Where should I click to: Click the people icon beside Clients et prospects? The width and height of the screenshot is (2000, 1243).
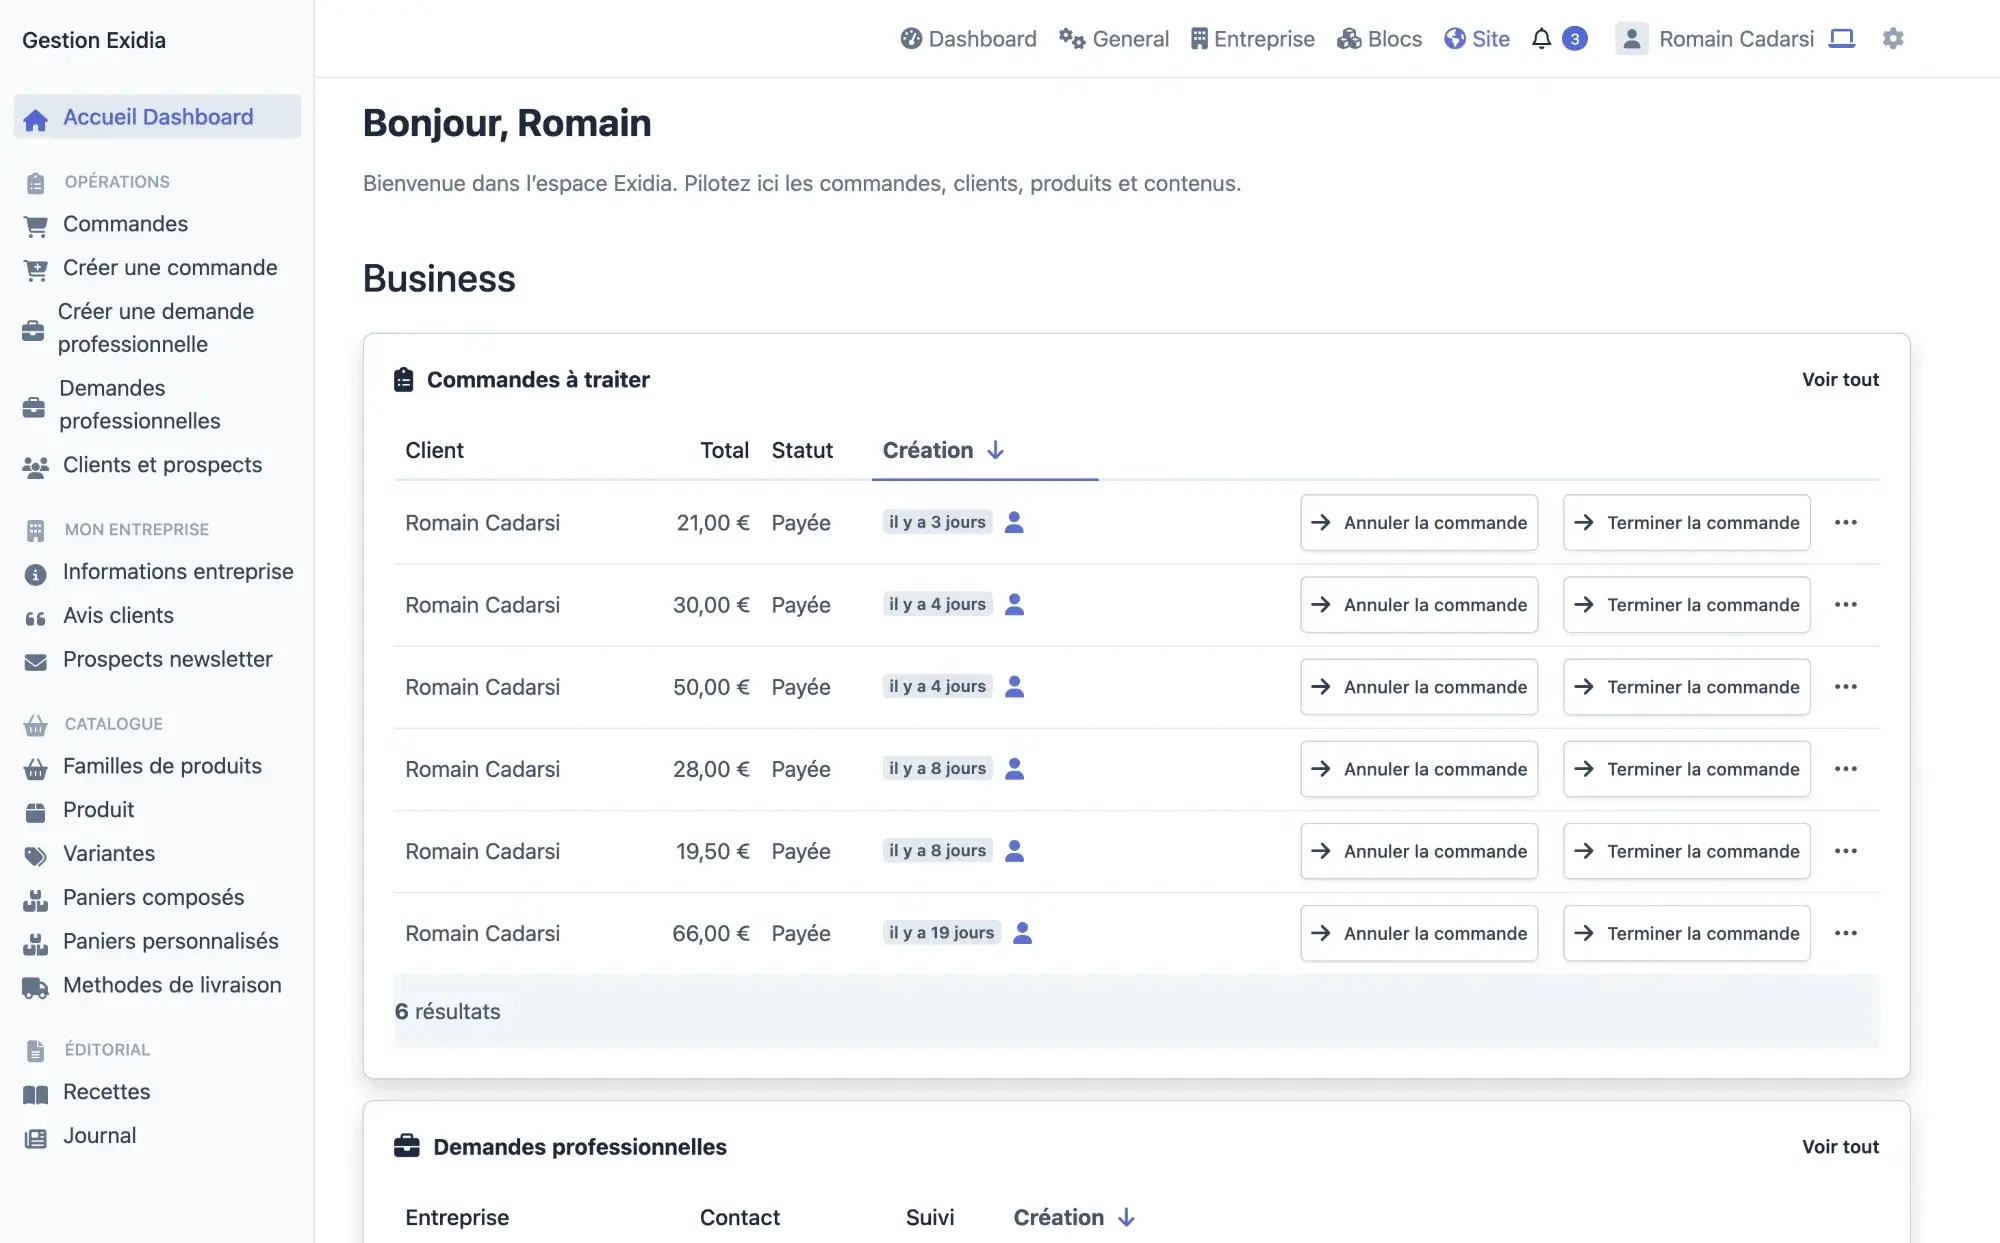click(35, 467)
